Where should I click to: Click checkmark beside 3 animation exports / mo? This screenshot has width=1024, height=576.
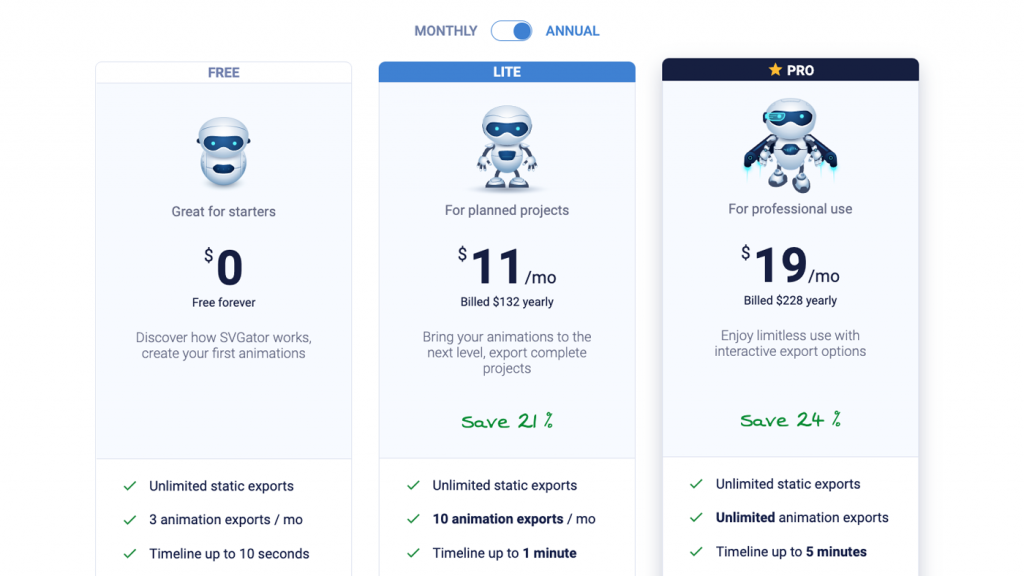point(130,520)
